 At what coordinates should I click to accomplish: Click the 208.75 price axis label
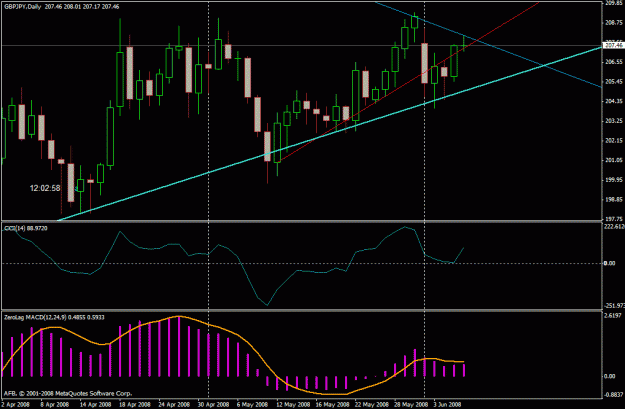coord(614,23)
